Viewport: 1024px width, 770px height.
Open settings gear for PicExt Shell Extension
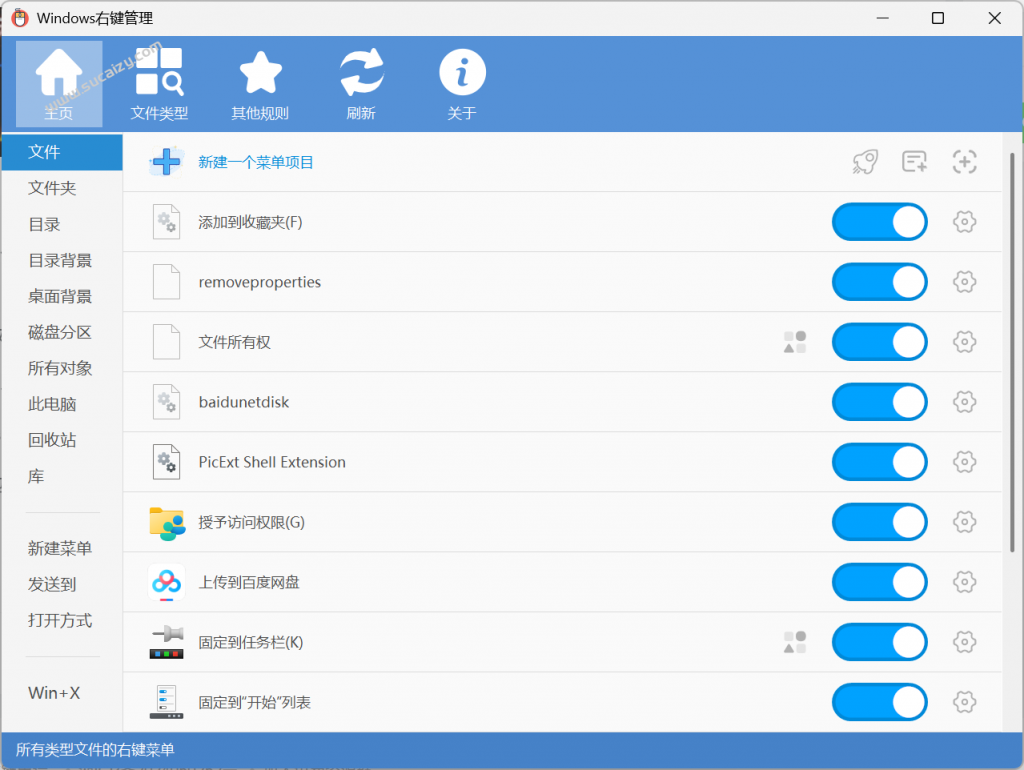[965, 462]
